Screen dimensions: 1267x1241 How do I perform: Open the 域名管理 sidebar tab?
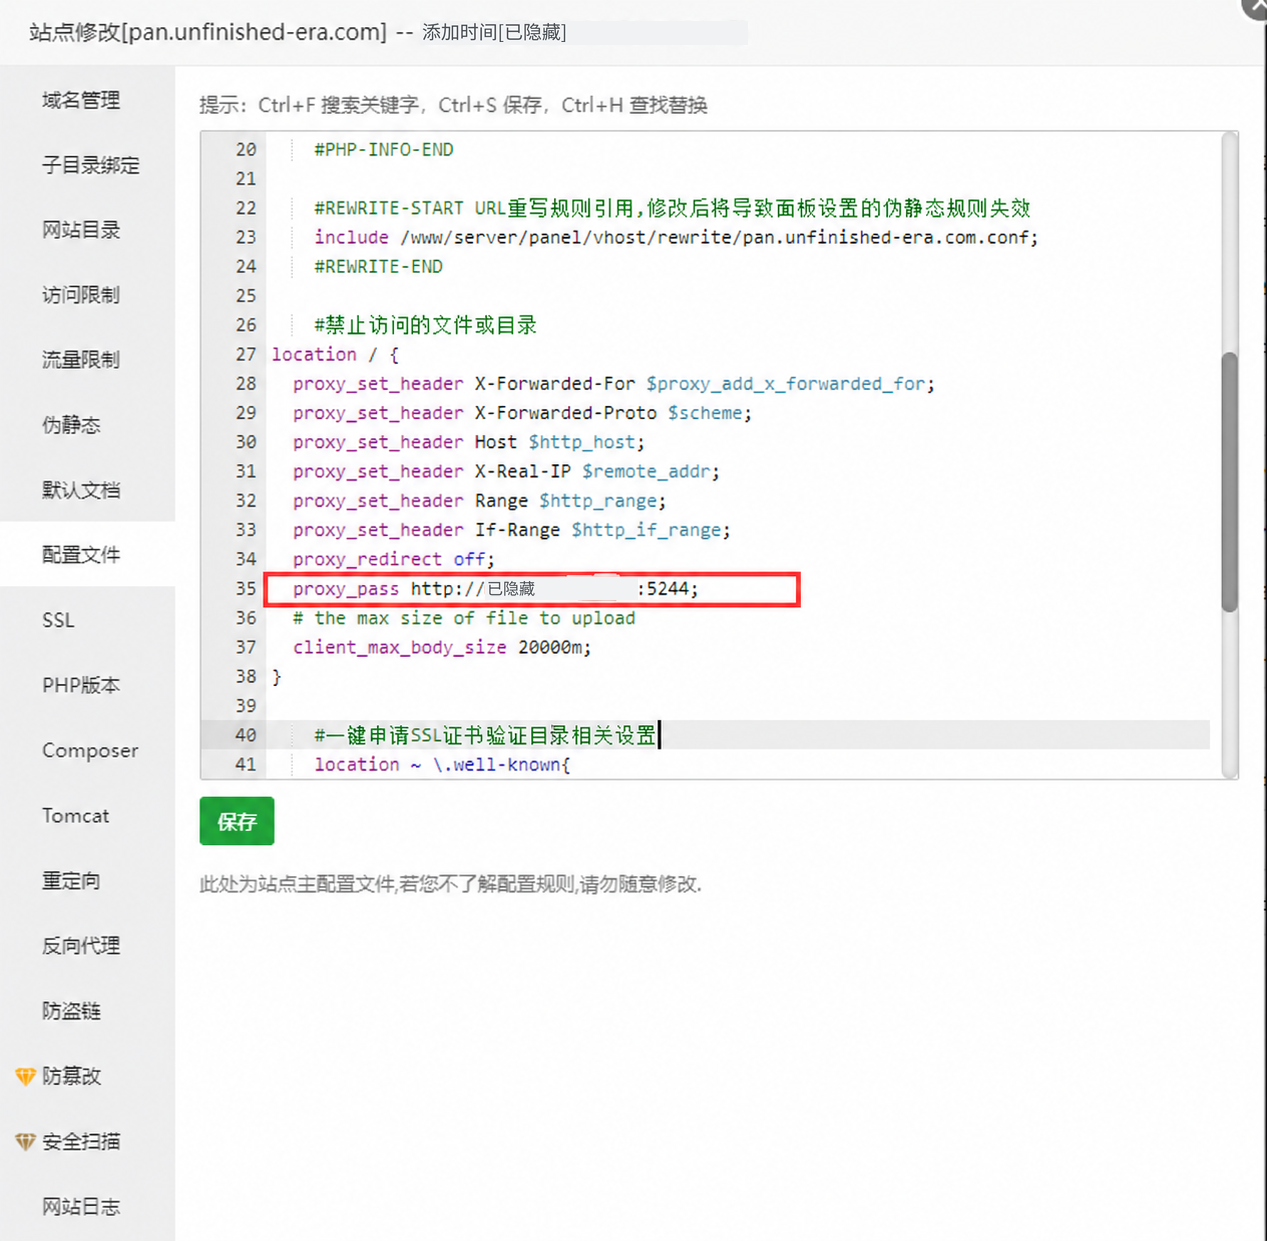point(87,100)
